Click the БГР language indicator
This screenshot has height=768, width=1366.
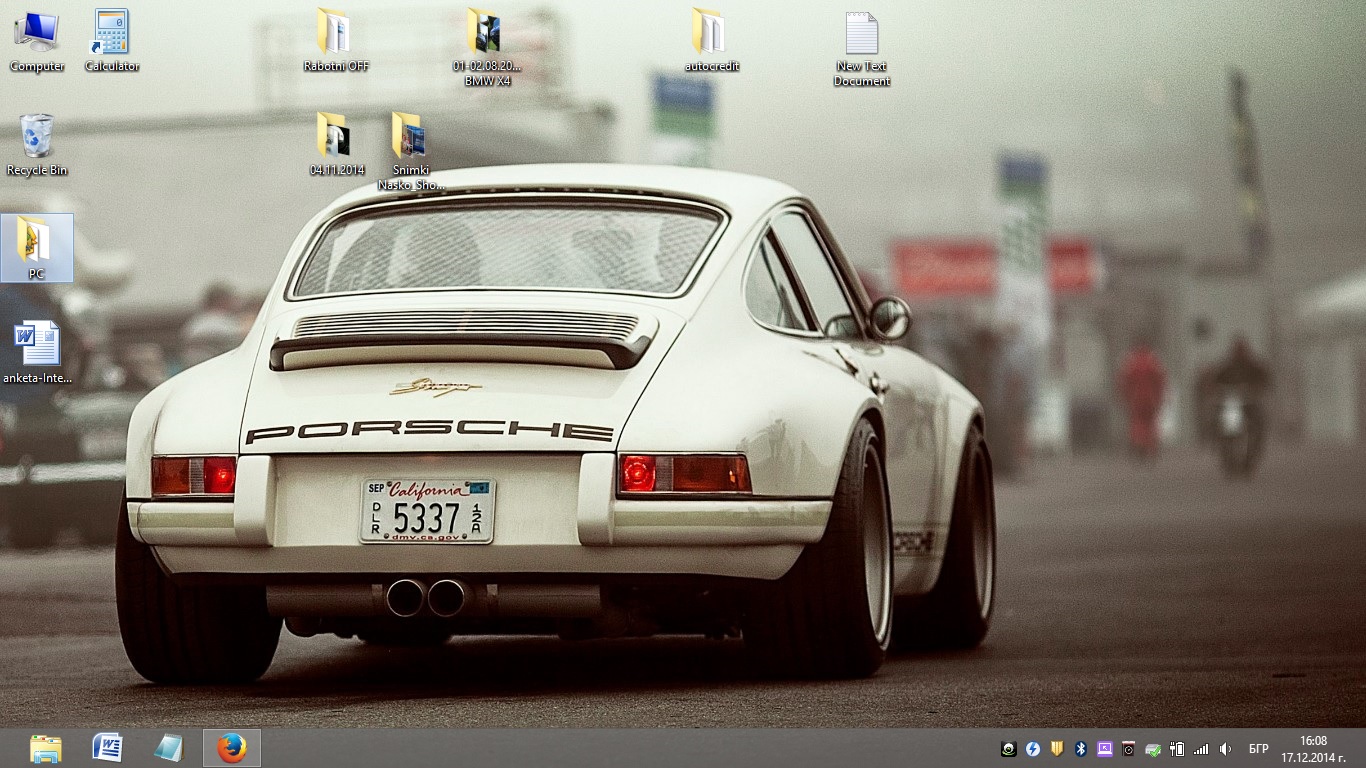point(1259,749)
